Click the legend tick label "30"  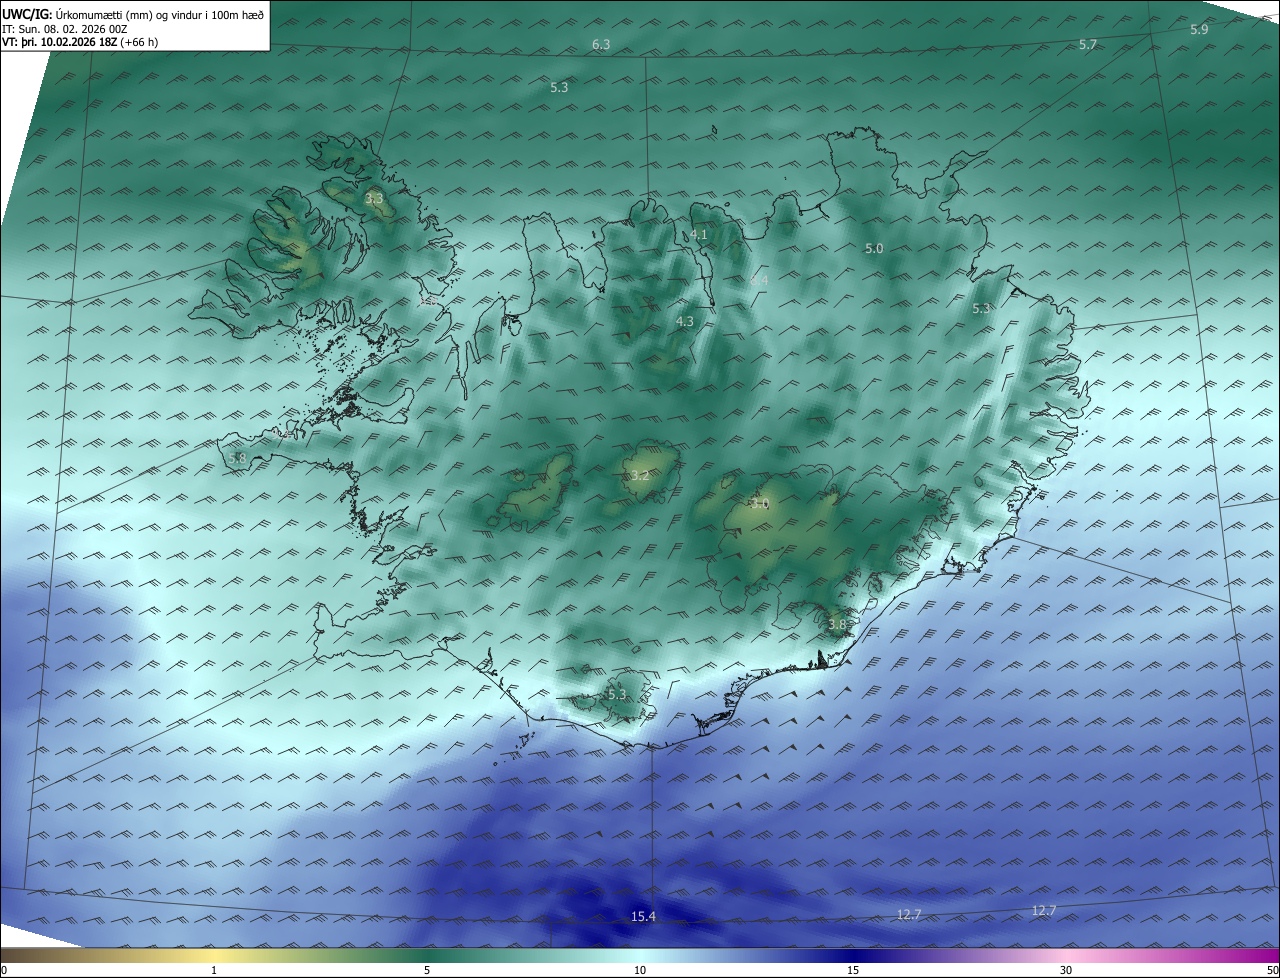(1066, 970)
